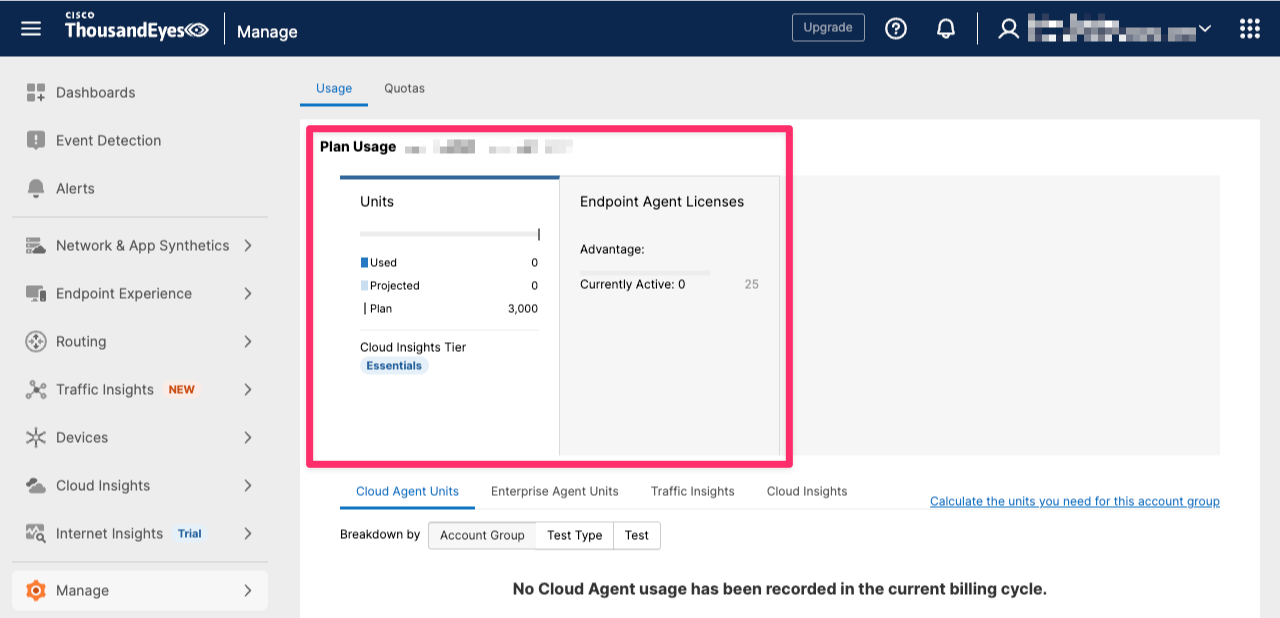Select the Traffic Insights usage tab
Screen dimensions: 1280x618
693,492
